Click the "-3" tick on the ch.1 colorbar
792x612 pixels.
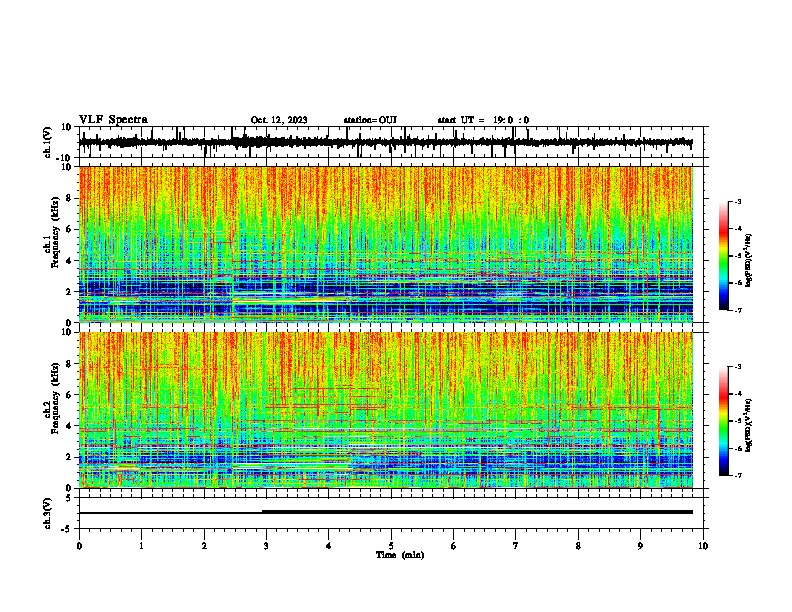pyautogui.click(x=738, y=201)
